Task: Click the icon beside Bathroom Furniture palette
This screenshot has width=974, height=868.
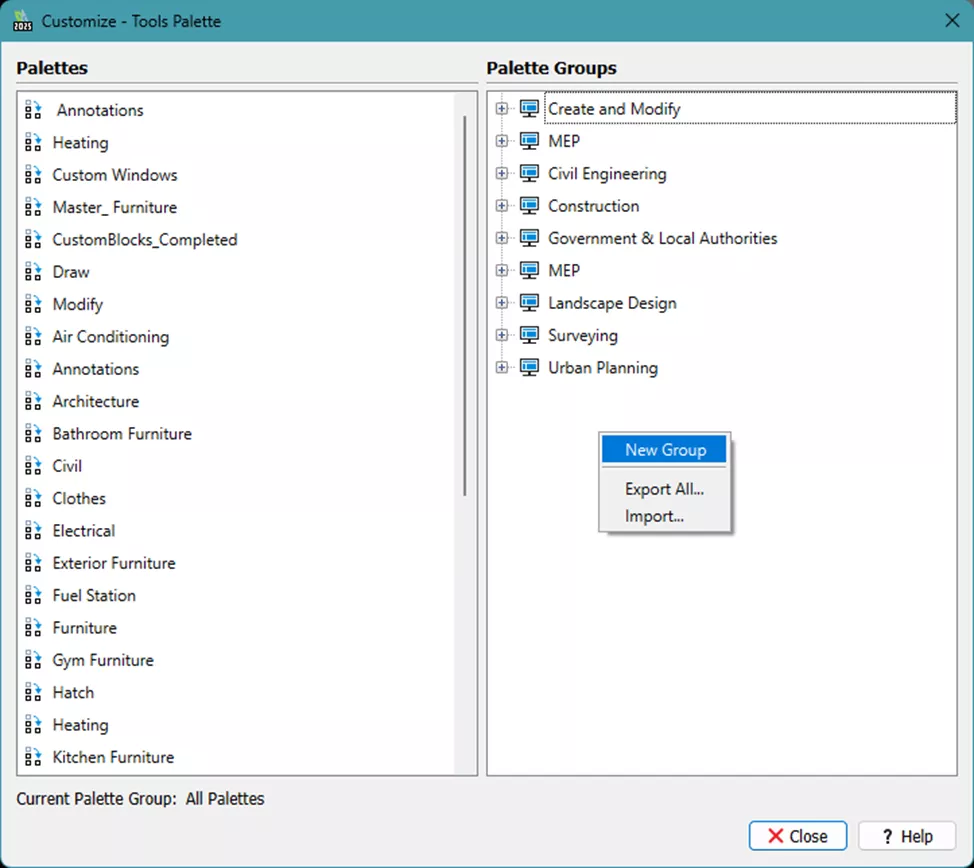Action: tap(33, 434)
